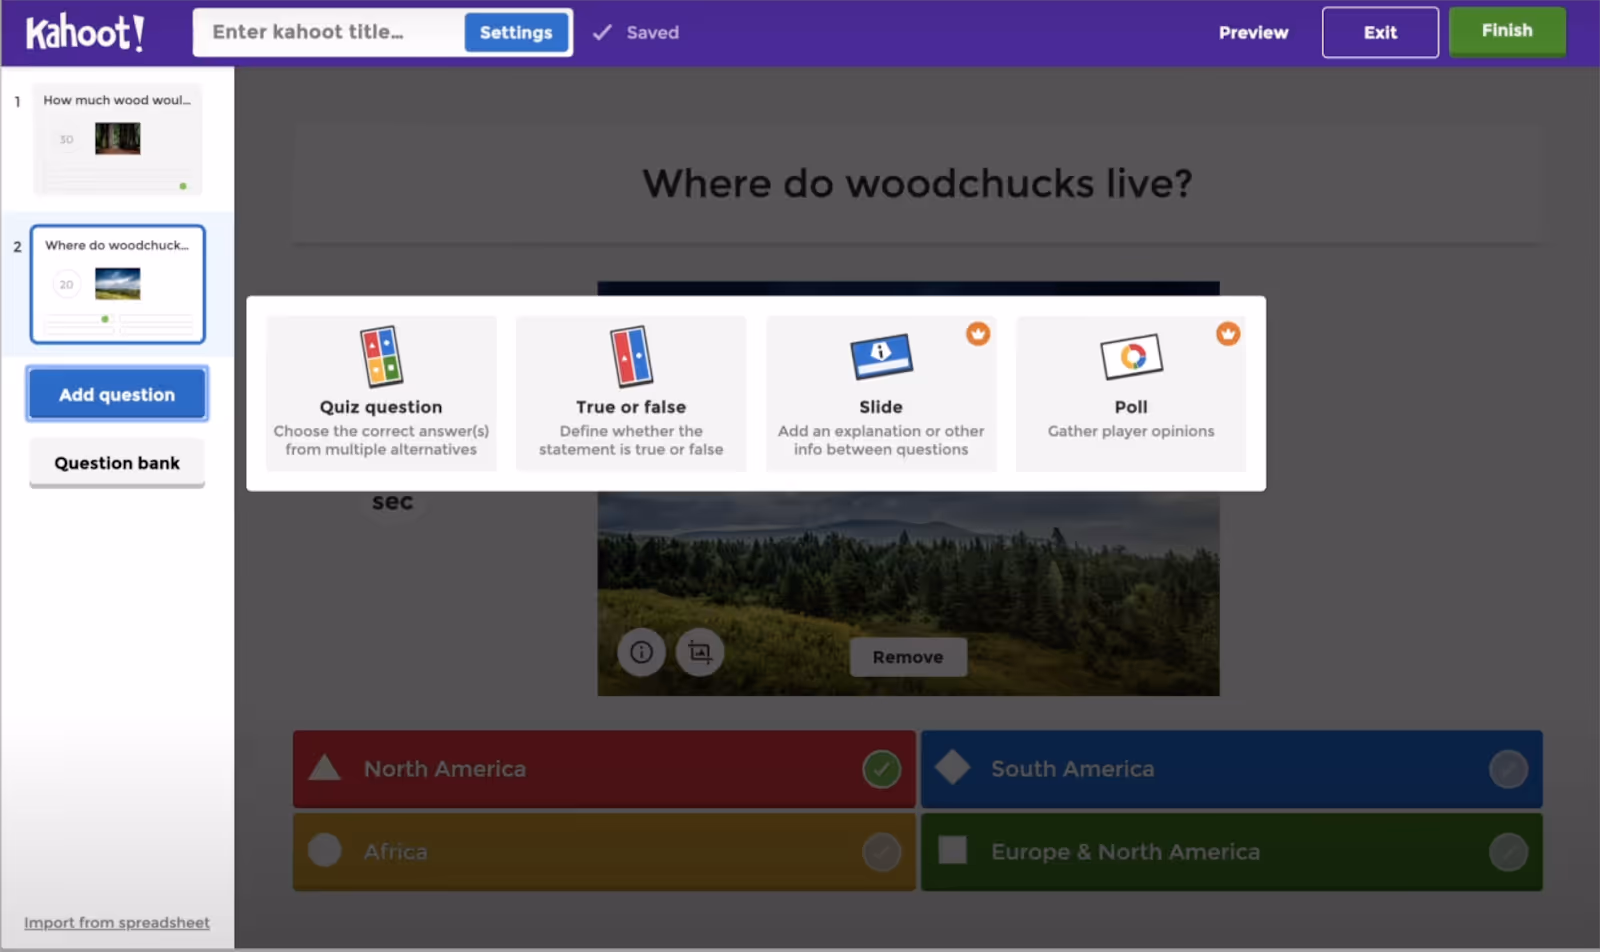Click the Saved checkmark icon
This screenshot has width=1600, height=952.
coord(602,32)
